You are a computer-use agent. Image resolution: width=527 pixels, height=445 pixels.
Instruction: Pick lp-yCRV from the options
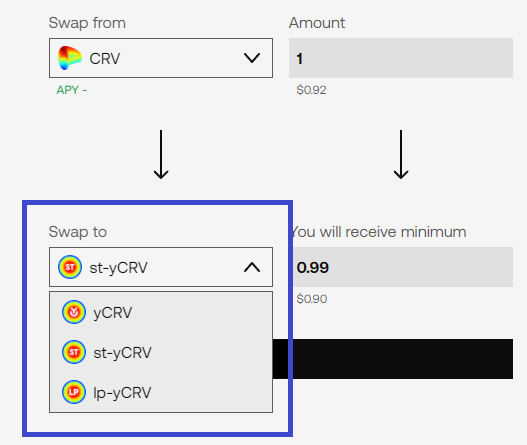[x=161, y=392]
